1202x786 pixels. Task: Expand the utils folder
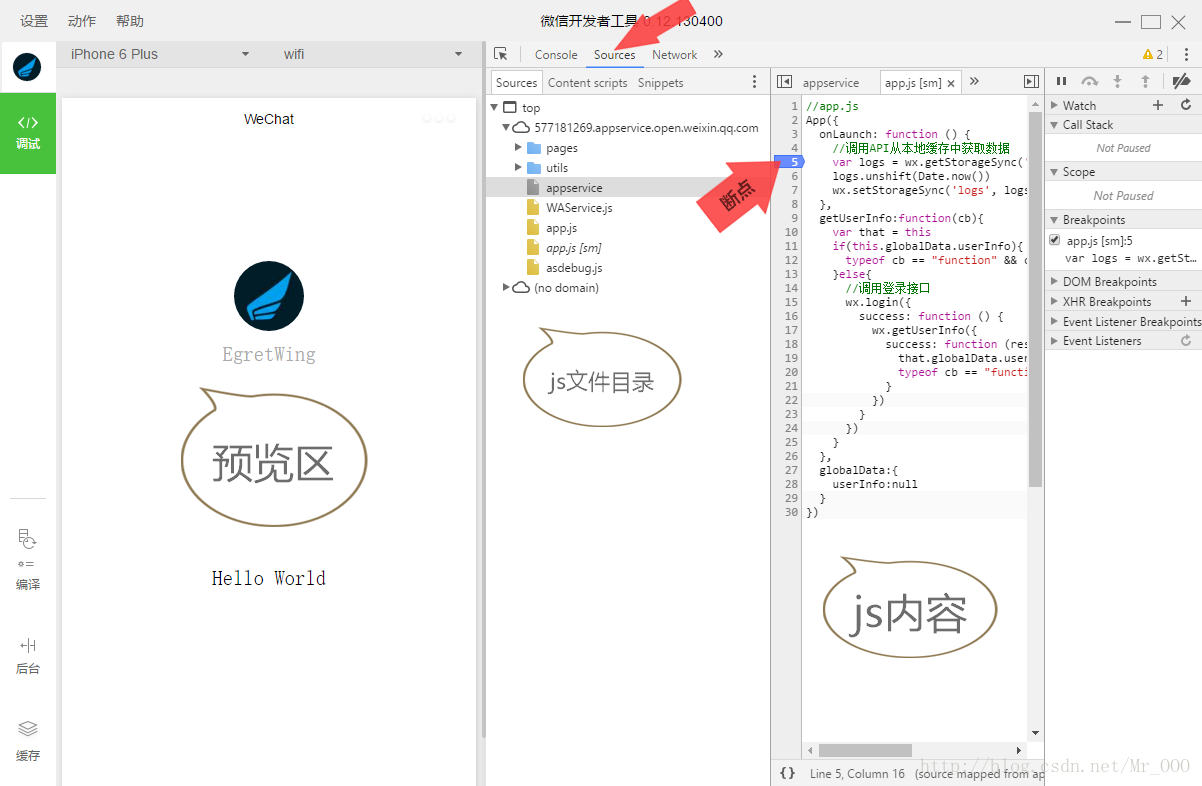coord(519,167)
